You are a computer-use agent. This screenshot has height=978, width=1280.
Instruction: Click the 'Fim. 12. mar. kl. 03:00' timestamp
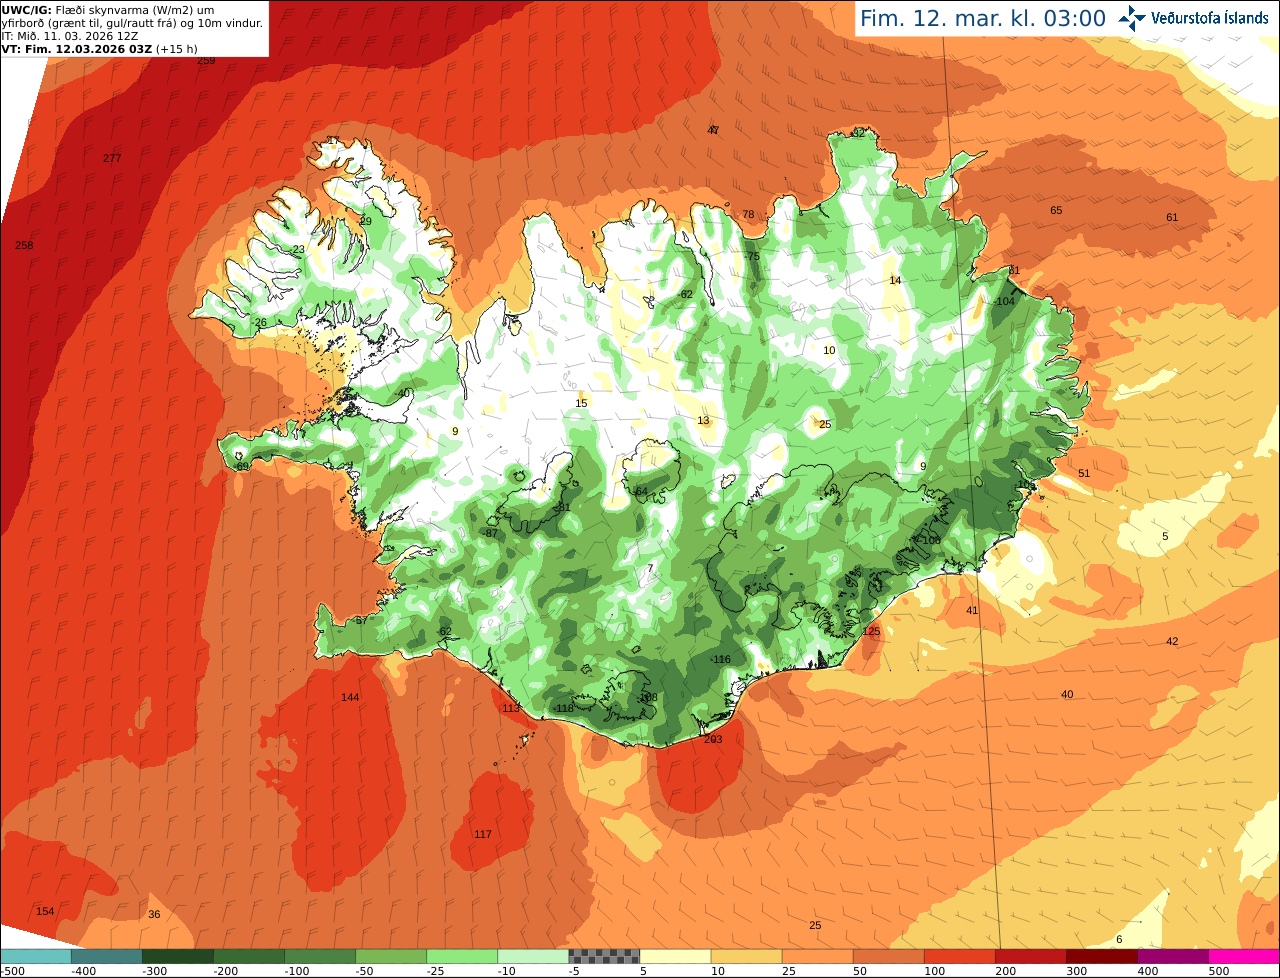[983, 18]
